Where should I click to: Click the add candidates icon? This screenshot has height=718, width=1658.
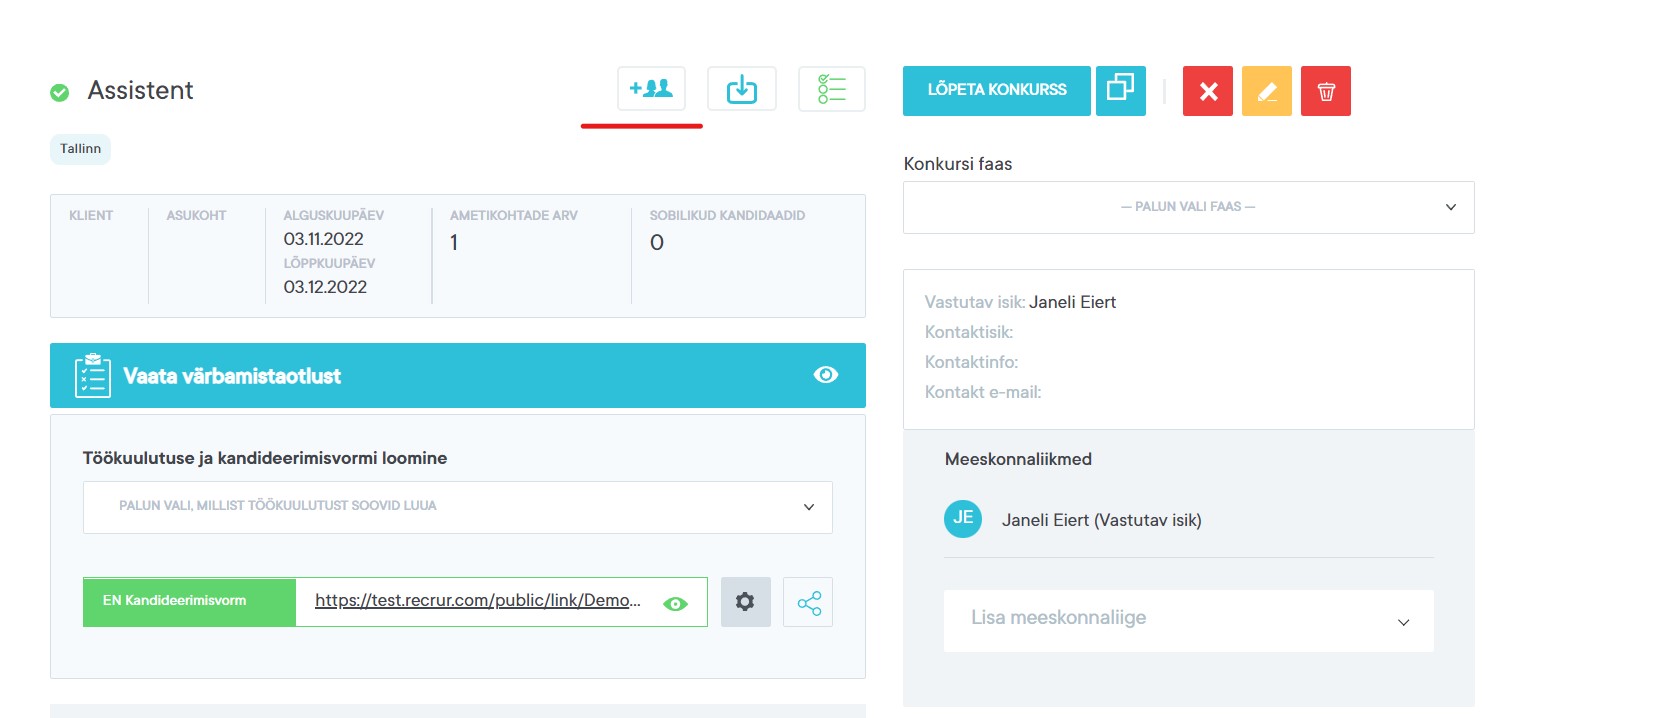point(651,89)
